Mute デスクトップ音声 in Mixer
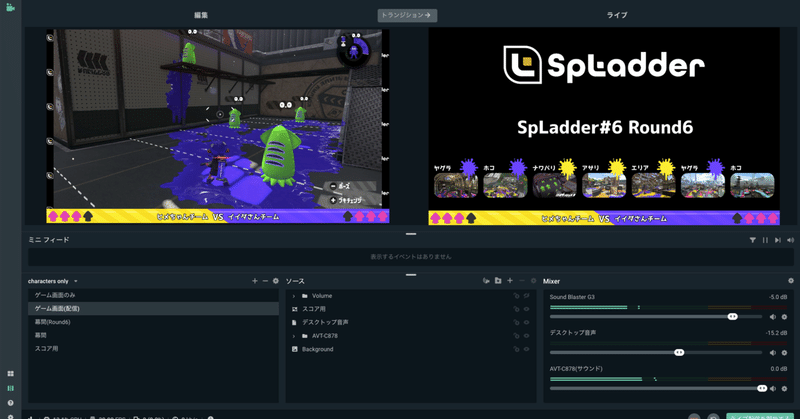The height and width of the screenshot is (419, 800). tap(773, 353)
